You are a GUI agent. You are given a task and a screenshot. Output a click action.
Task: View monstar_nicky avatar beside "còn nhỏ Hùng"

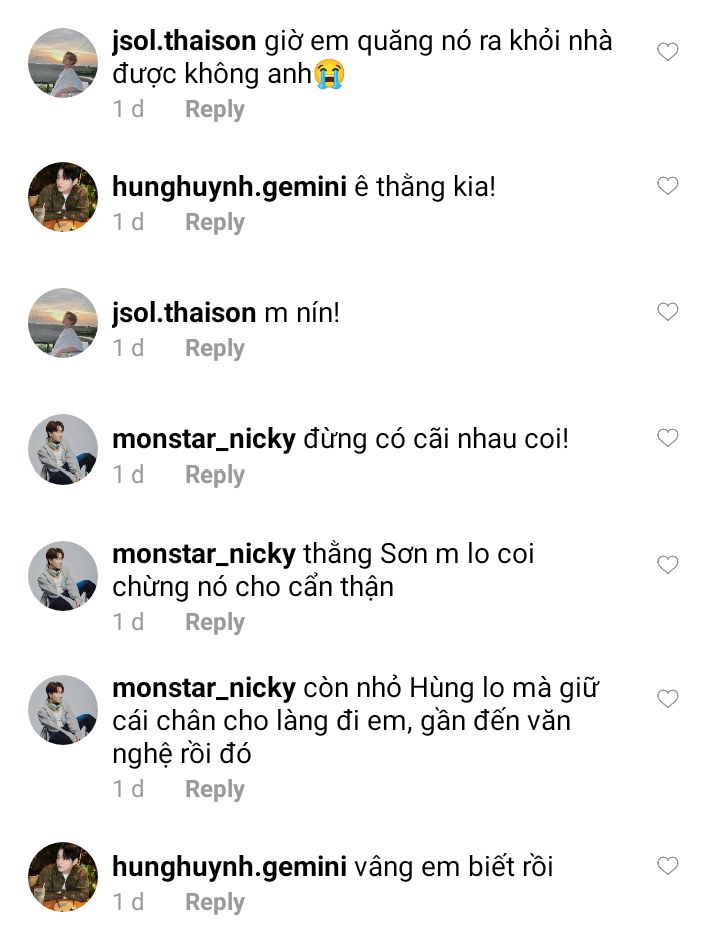click(63, 710)
